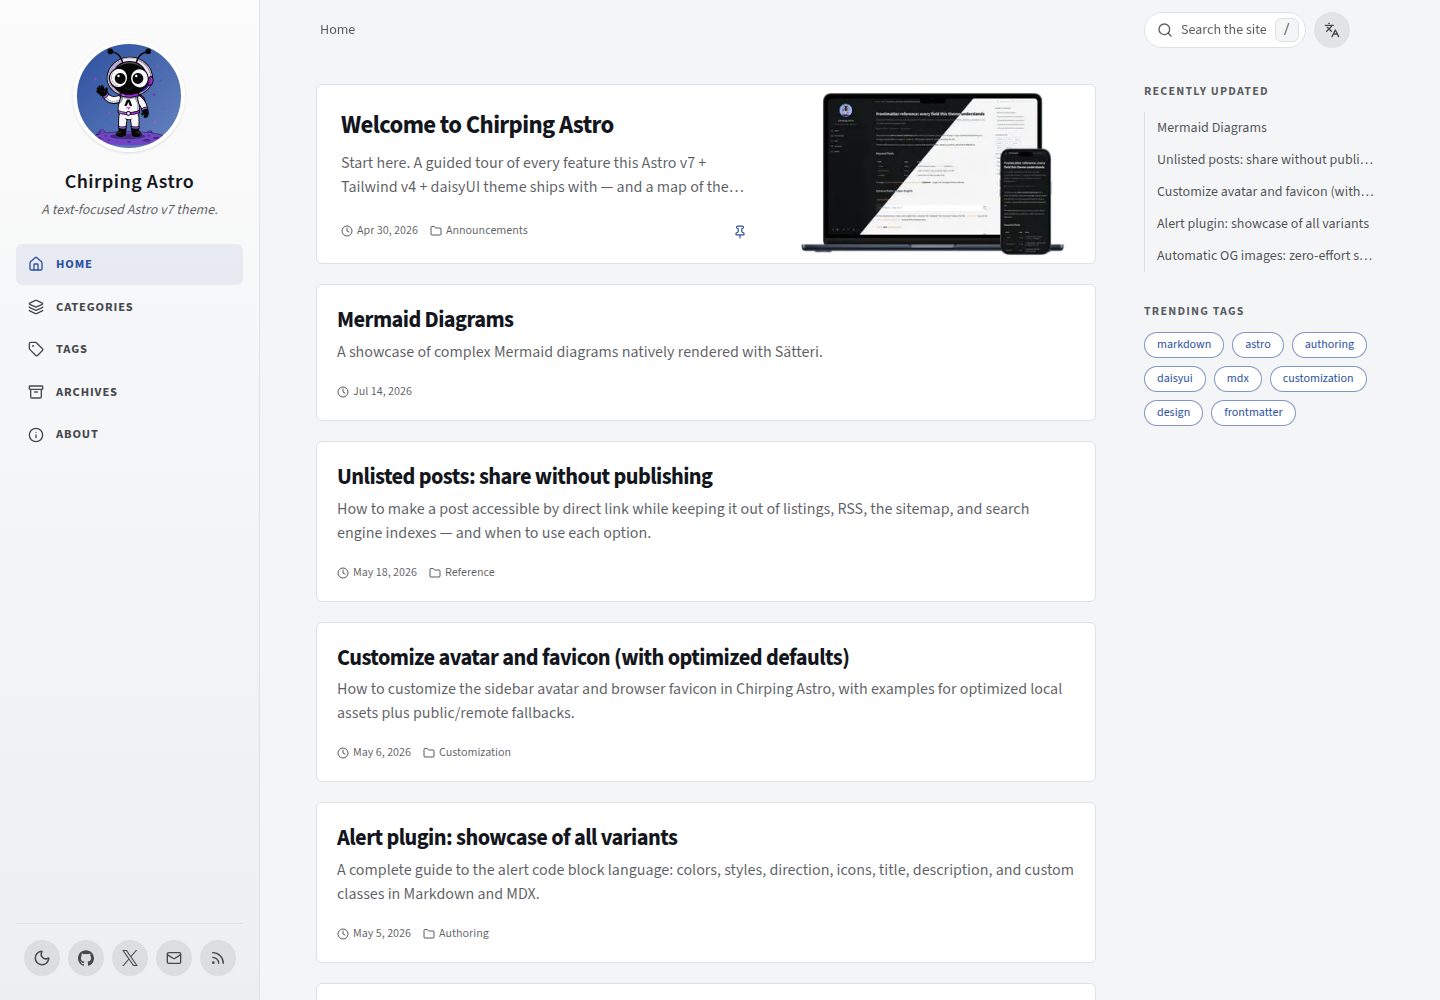Image resolution: width=1440 pixels, height=1000 pixels.
Task: Click the Chirping Astro avatar image
Action: (x=129, y=96)
